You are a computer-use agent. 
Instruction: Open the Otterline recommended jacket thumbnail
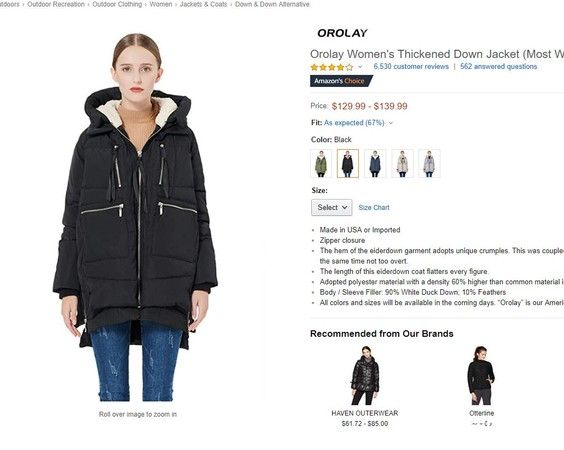pos(481,375)
